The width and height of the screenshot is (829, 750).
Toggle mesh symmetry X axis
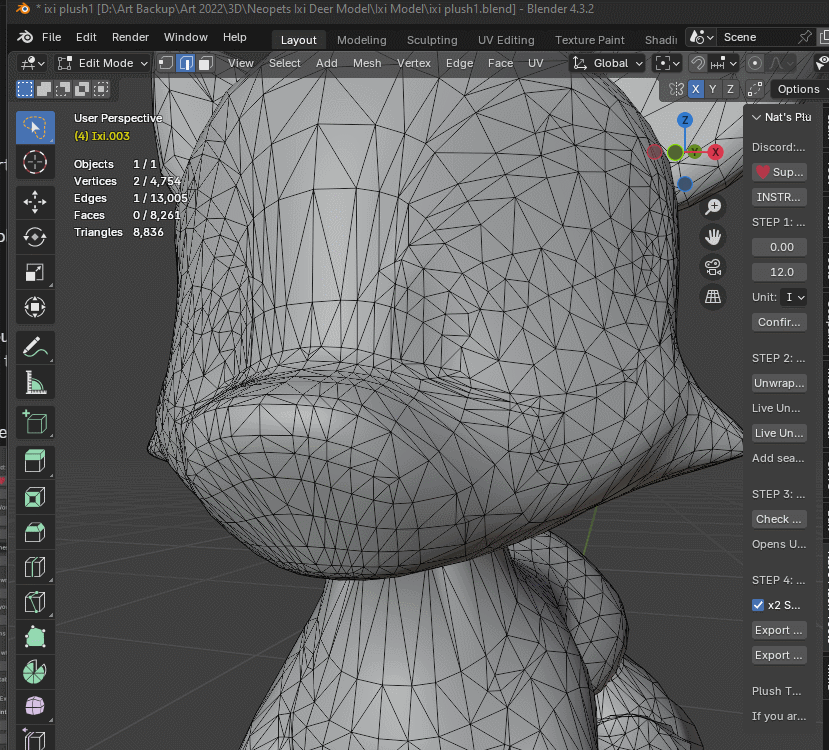(695, 89)
